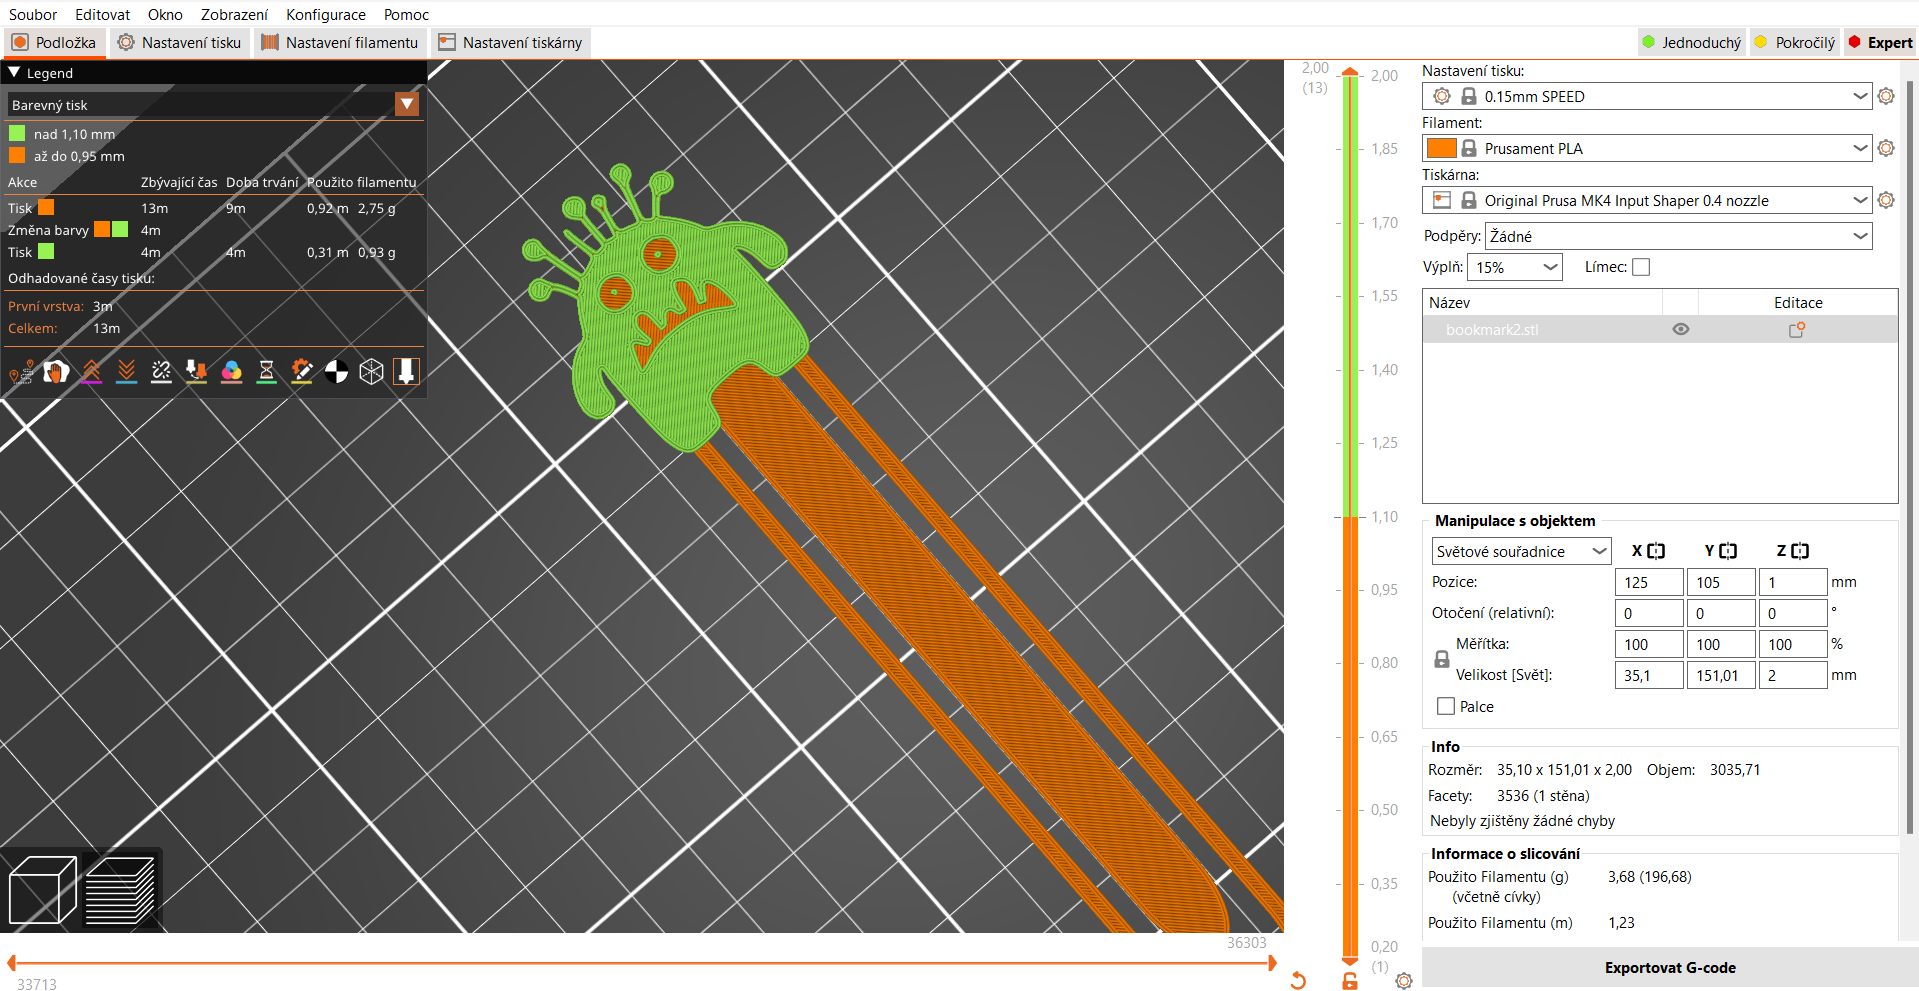Open the Výplň 15% dropdown
The height and width of the screenshot is (991, 1919).
[x=1514, y=267]
